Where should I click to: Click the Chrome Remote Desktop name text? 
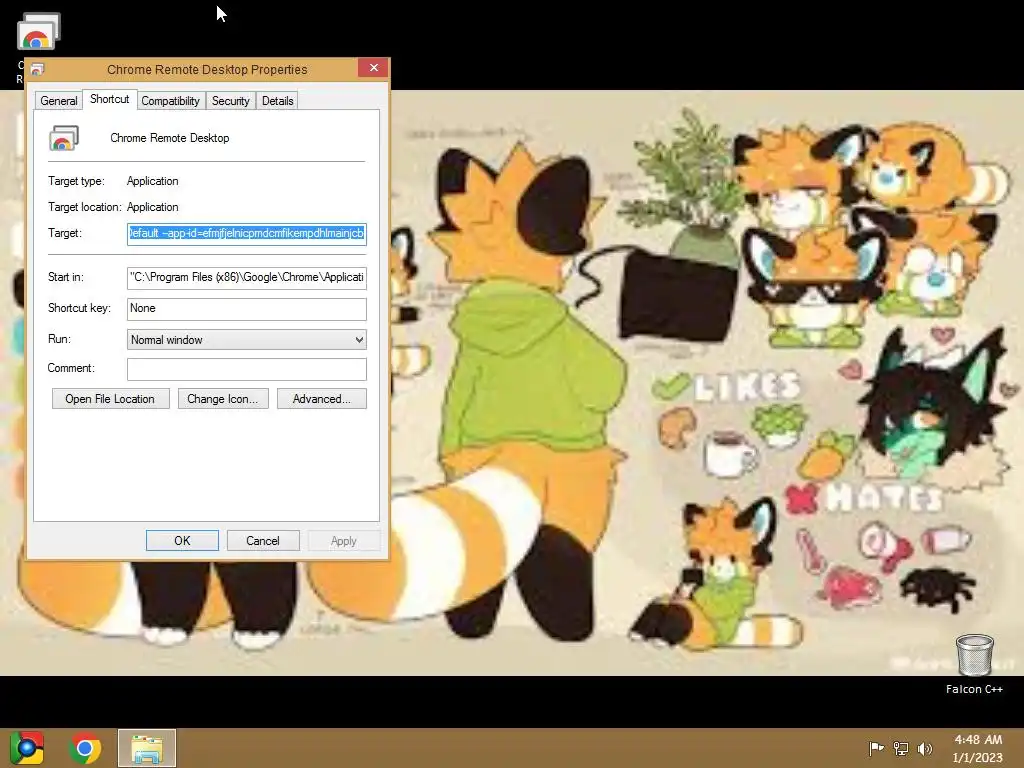pyautogui.click(x=170, y=138)
